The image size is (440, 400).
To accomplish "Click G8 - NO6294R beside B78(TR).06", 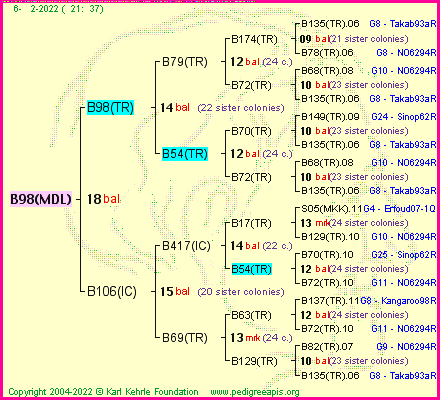I will pyautogui.click(x=406, y=53).
